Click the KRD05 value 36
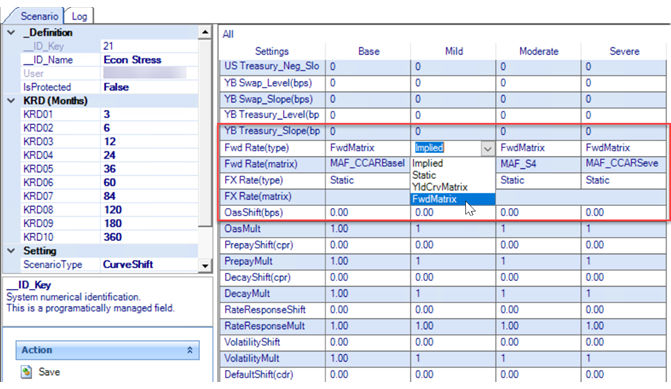This screenshot has height=389, width=671. coord(110,169)
